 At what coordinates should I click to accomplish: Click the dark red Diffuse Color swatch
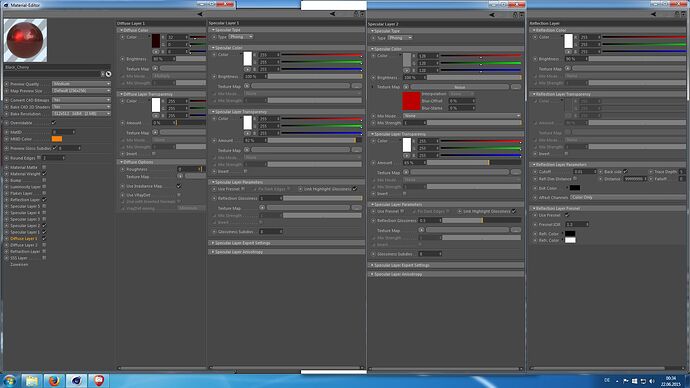[x=156, y=41]
